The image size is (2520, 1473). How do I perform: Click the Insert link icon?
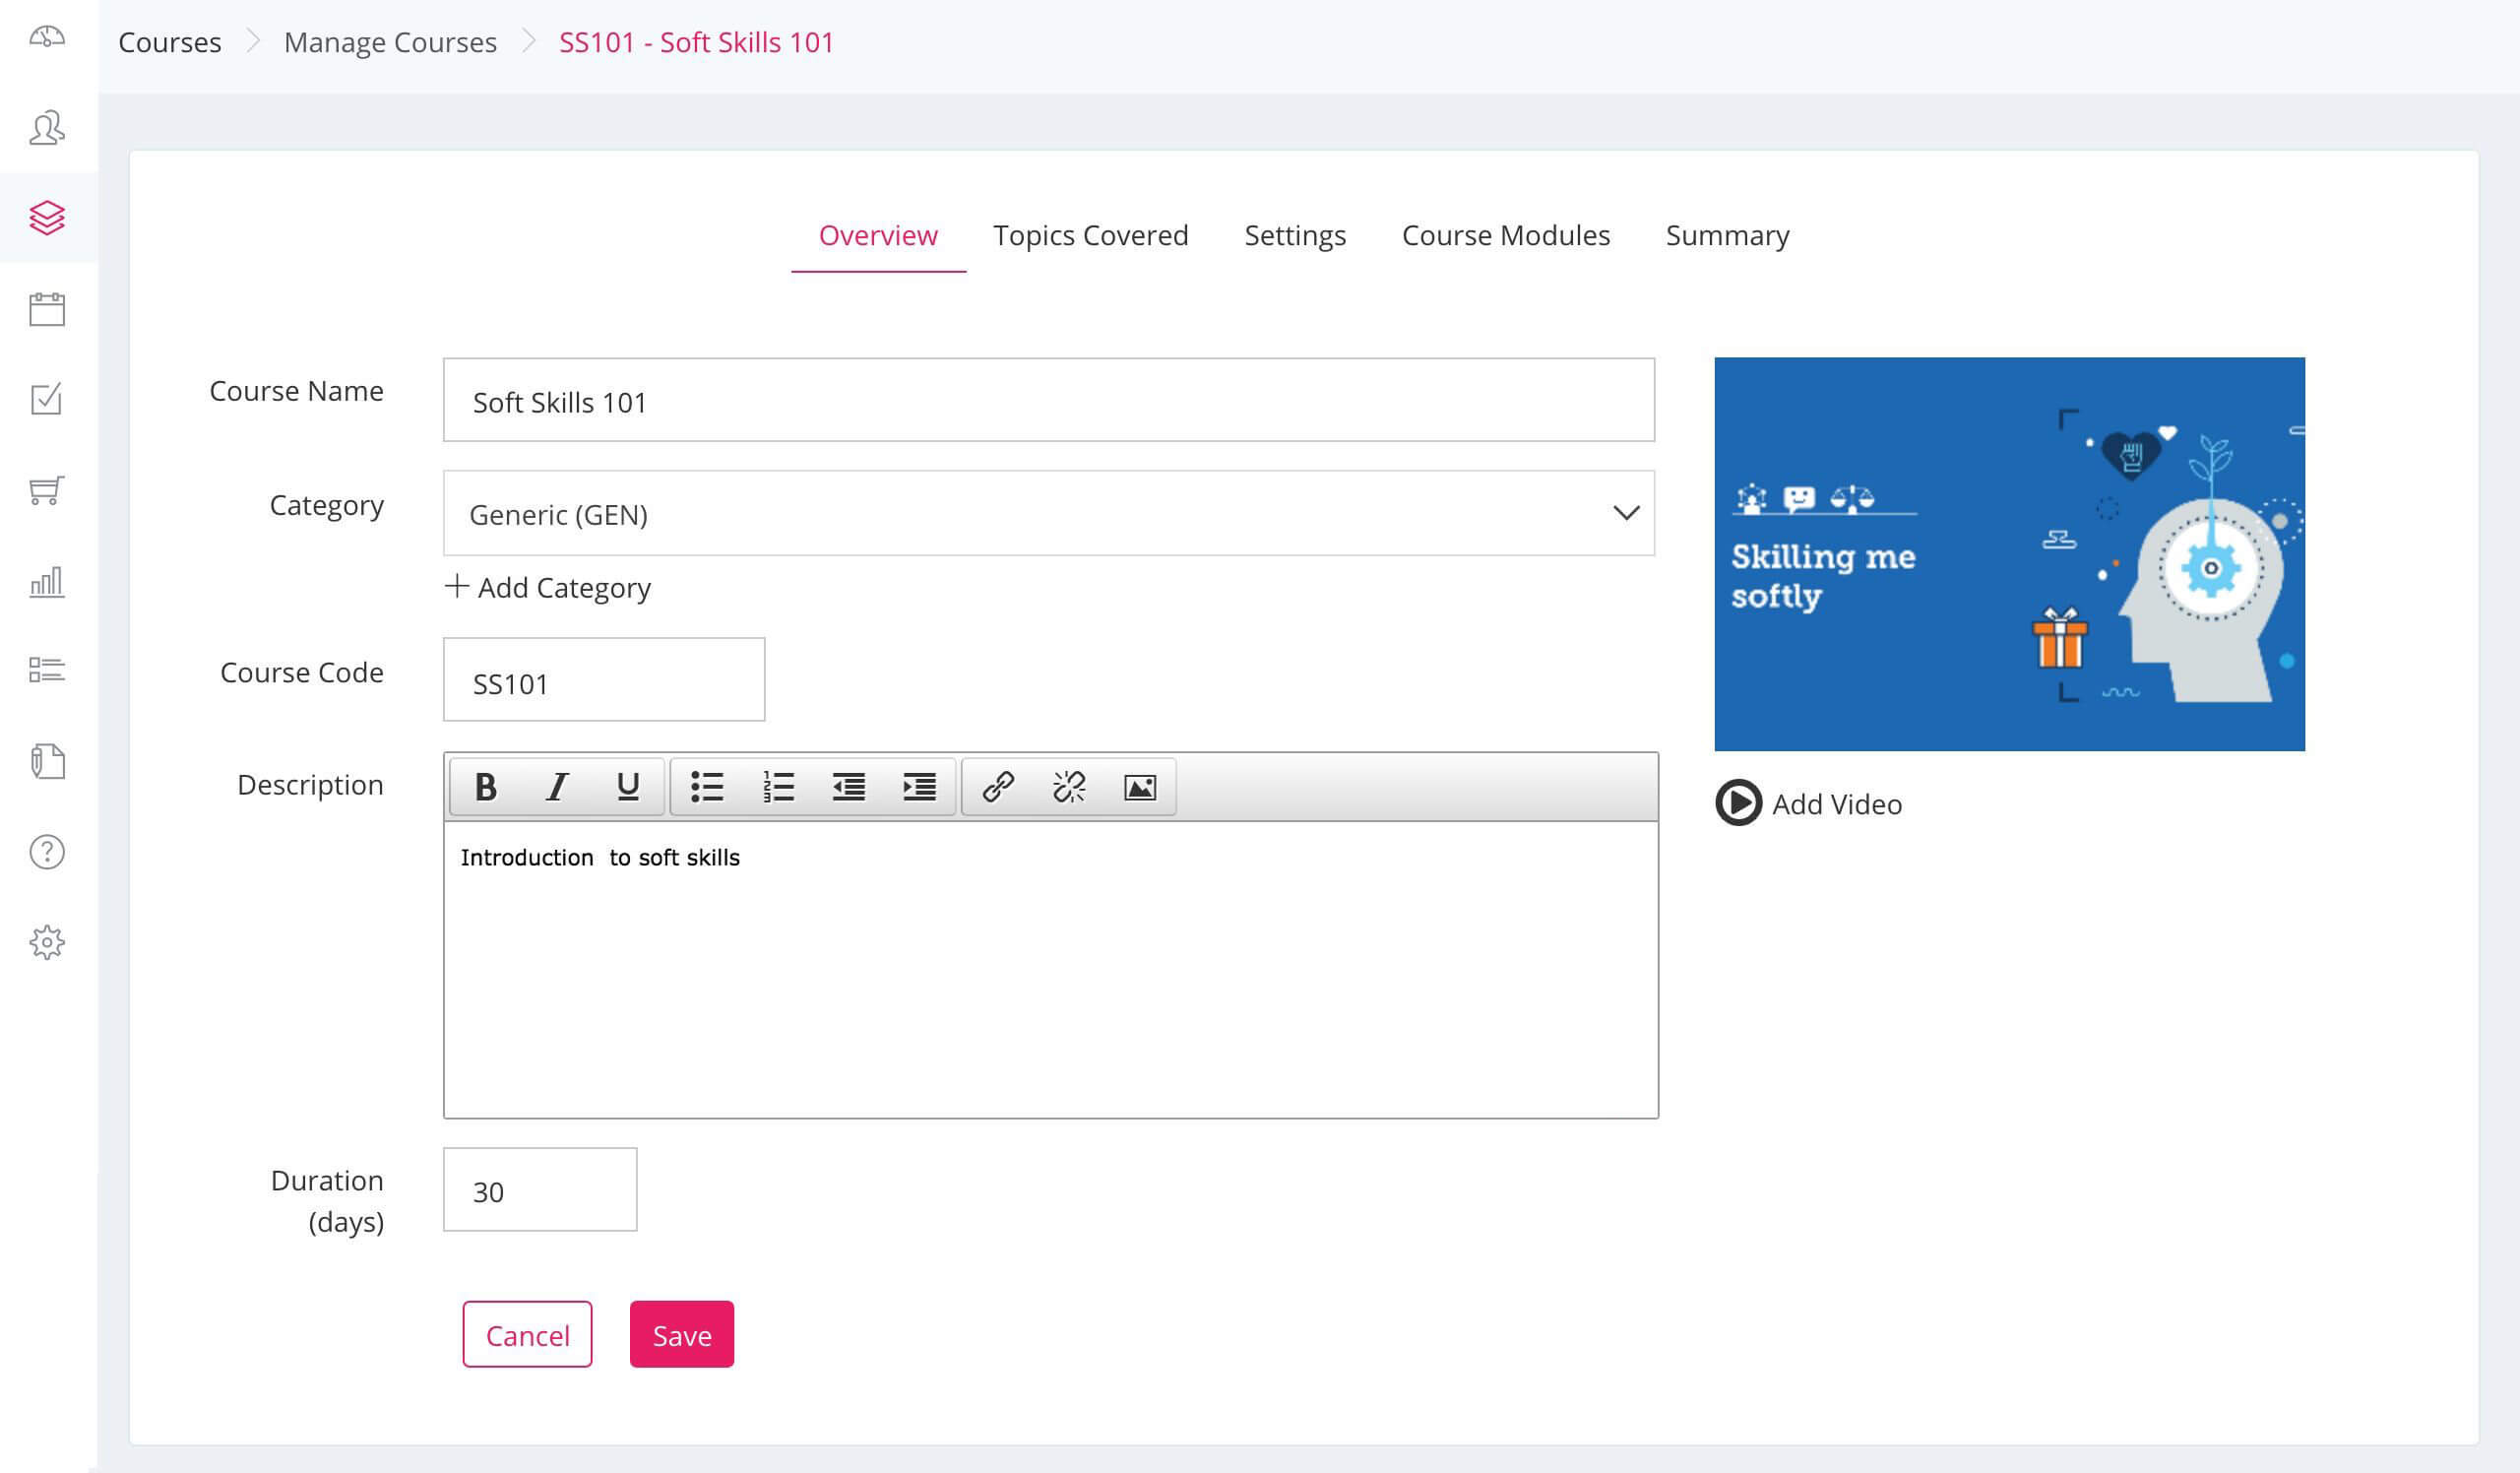click(995, 786)
